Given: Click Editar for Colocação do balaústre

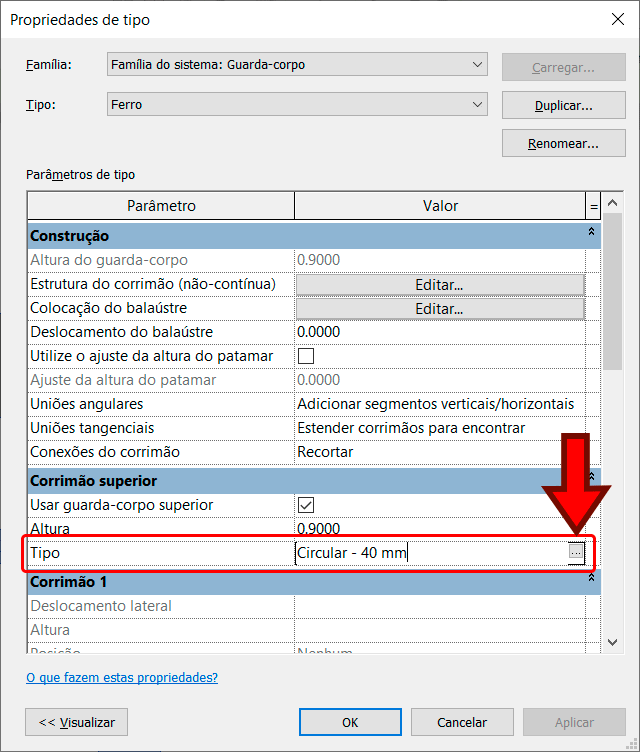Looking at the screenshot, I should click(x=439, y=308).
